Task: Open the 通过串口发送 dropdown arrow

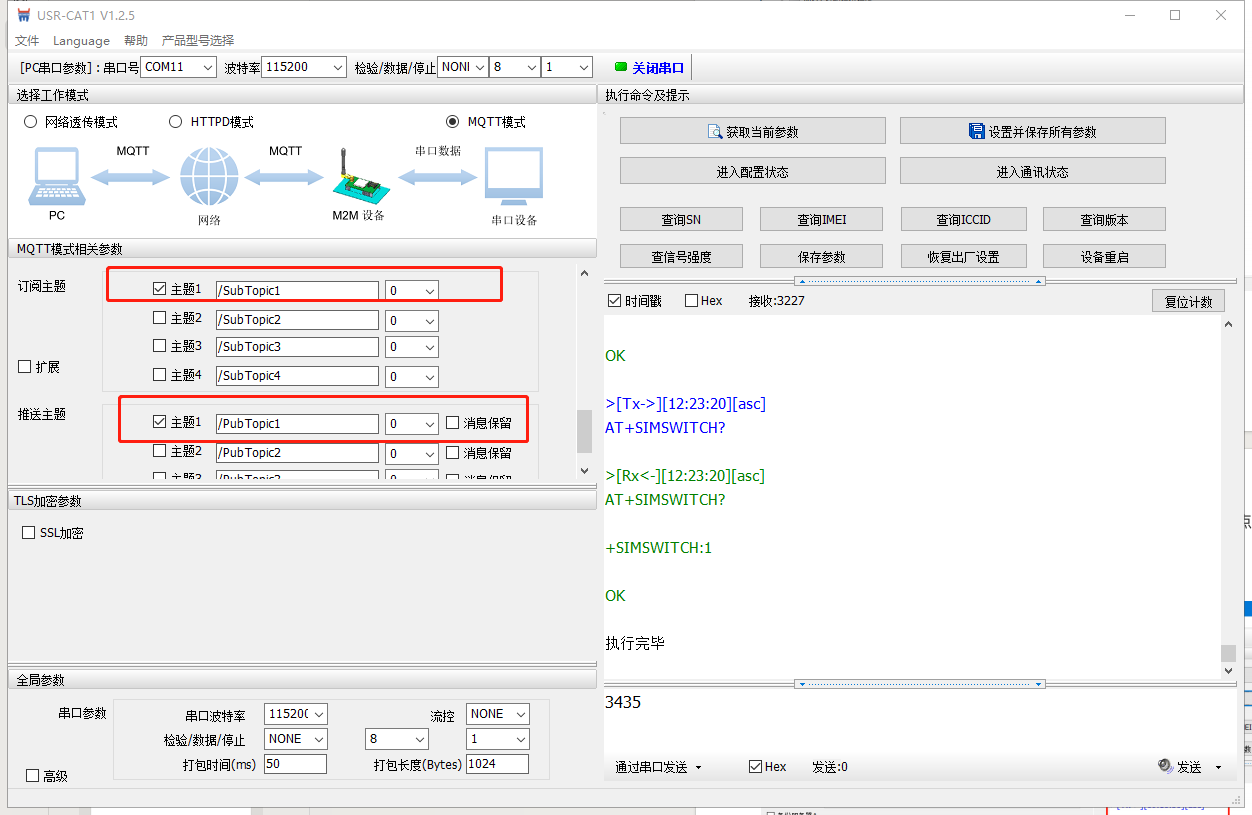Action: click(x=698, y=767)
